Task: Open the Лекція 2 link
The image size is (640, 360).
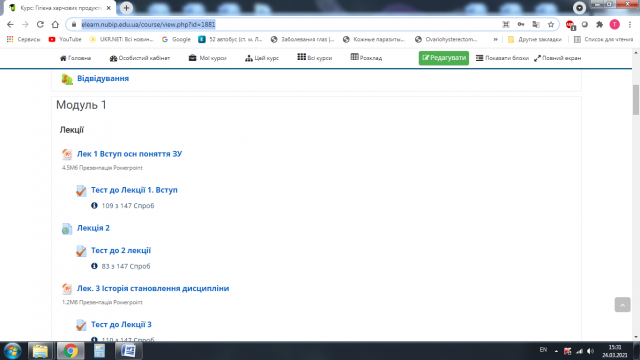Action: tap(93, 228)
